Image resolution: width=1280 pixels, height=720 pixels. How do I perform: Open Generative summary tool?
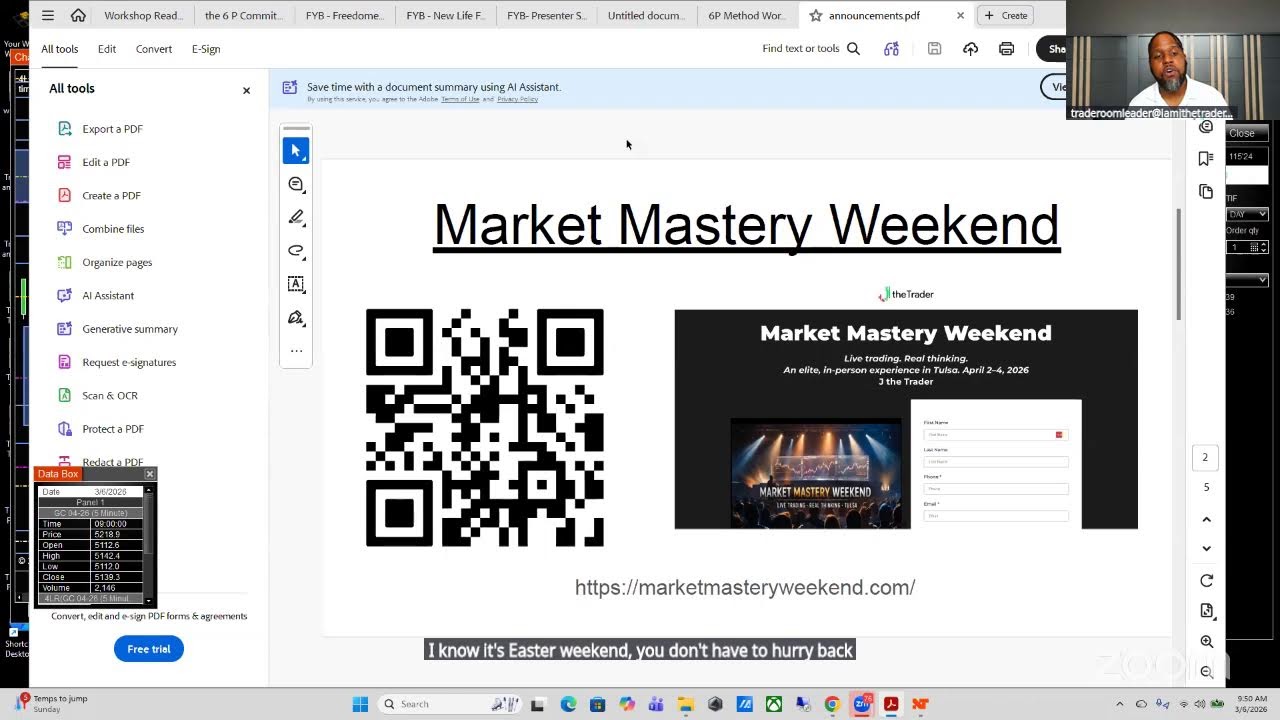tap(130, 329)
